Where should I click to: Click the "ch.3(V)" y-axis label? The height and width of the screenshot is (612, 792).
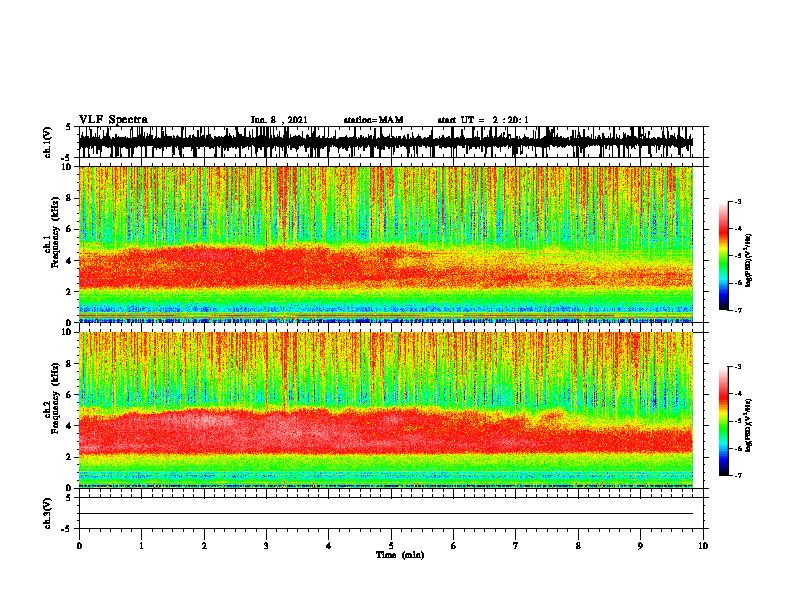click(48, 513)
